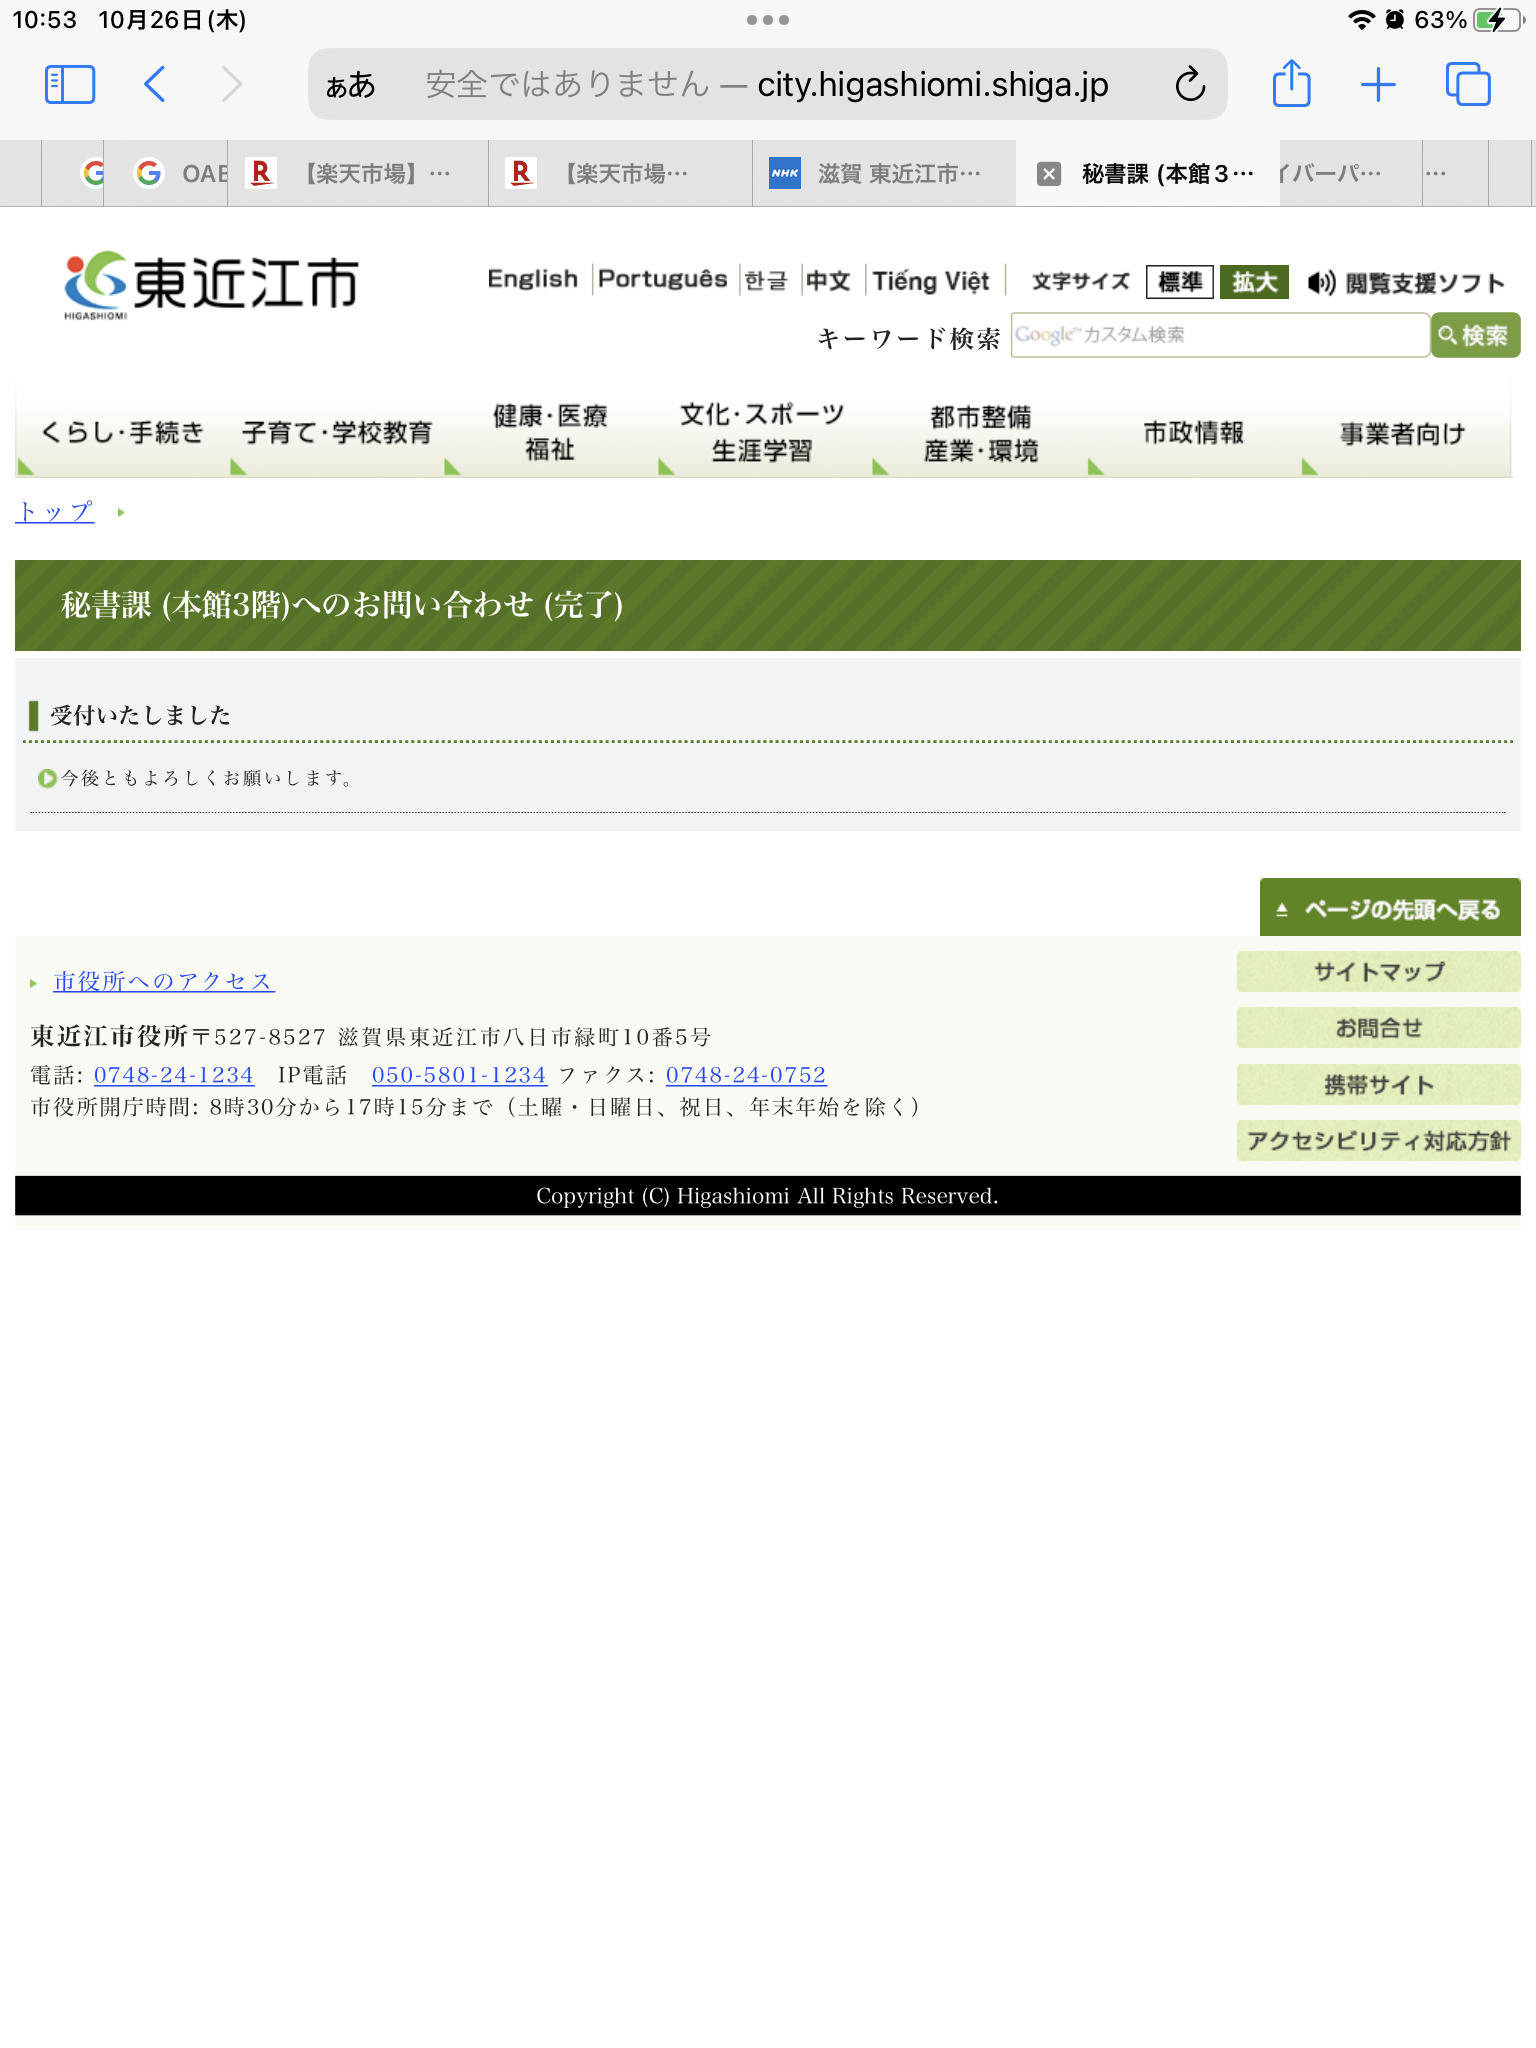
Task: Tap the three-dot multitasking control
Action: click(768, 20)
